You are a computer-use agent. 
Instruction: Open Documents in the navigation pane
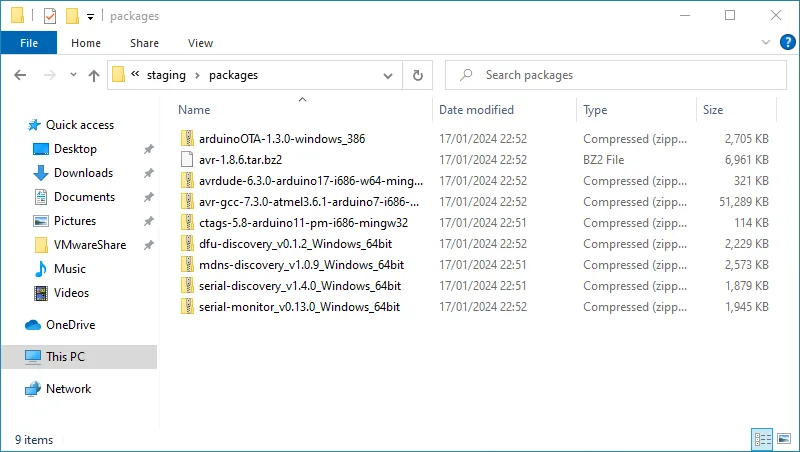(x=84, y=197)
